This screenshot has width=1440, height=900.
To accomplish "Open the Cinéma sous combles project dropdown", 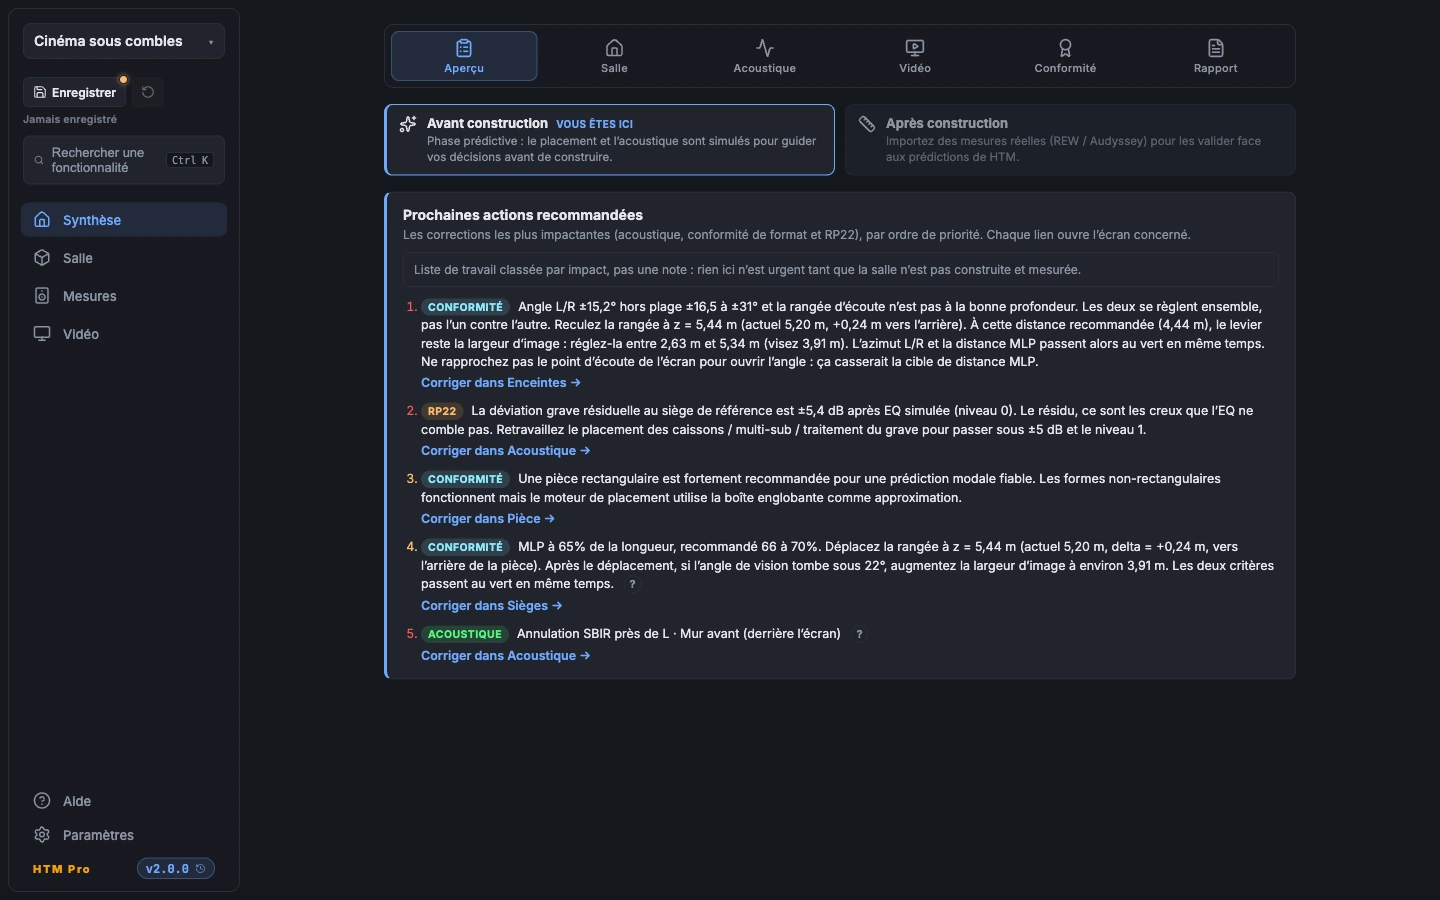I will (x=124, y=41).
